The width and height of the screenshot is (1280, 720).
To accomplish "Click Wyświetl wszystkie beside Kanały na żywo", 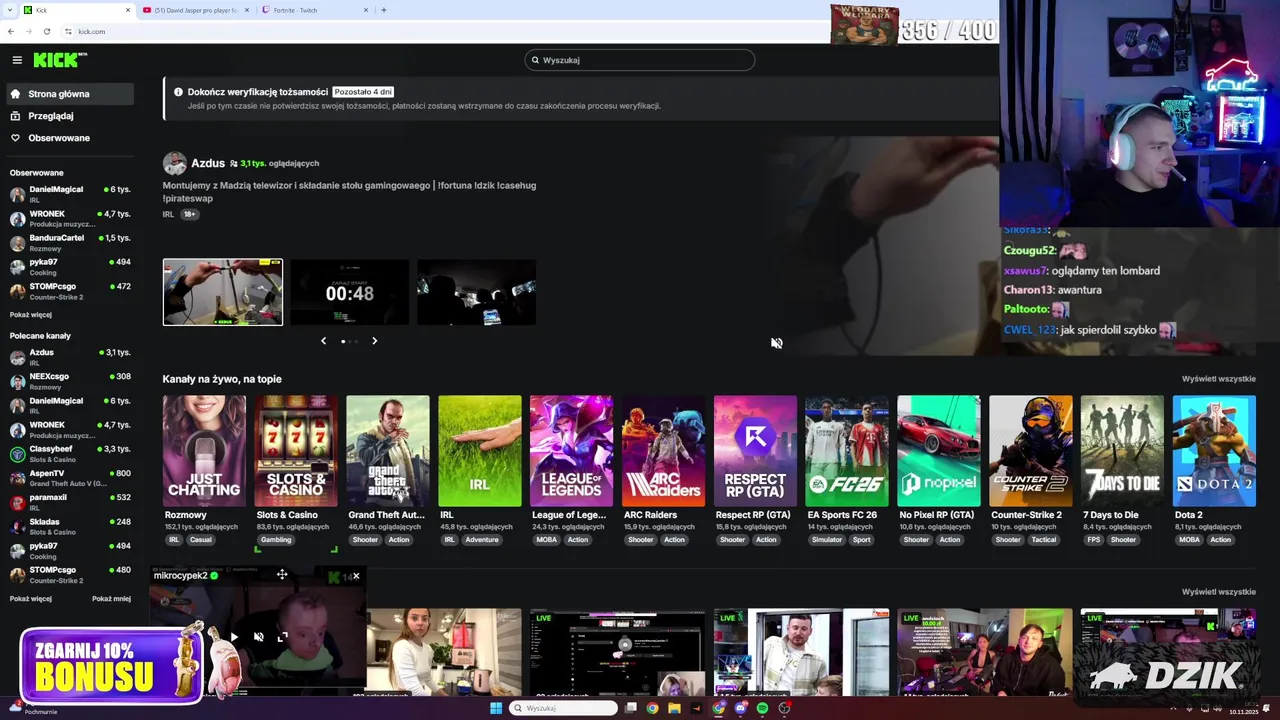I will coord(1218,379).
